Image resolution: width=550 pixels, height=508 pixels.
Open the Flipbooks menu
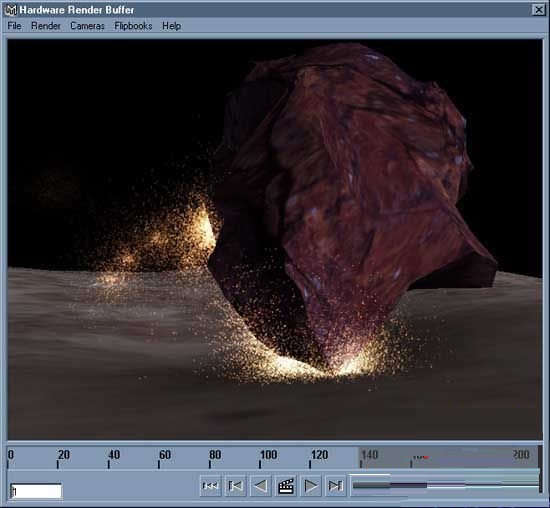pyautogui.click(x=133, y=26)
